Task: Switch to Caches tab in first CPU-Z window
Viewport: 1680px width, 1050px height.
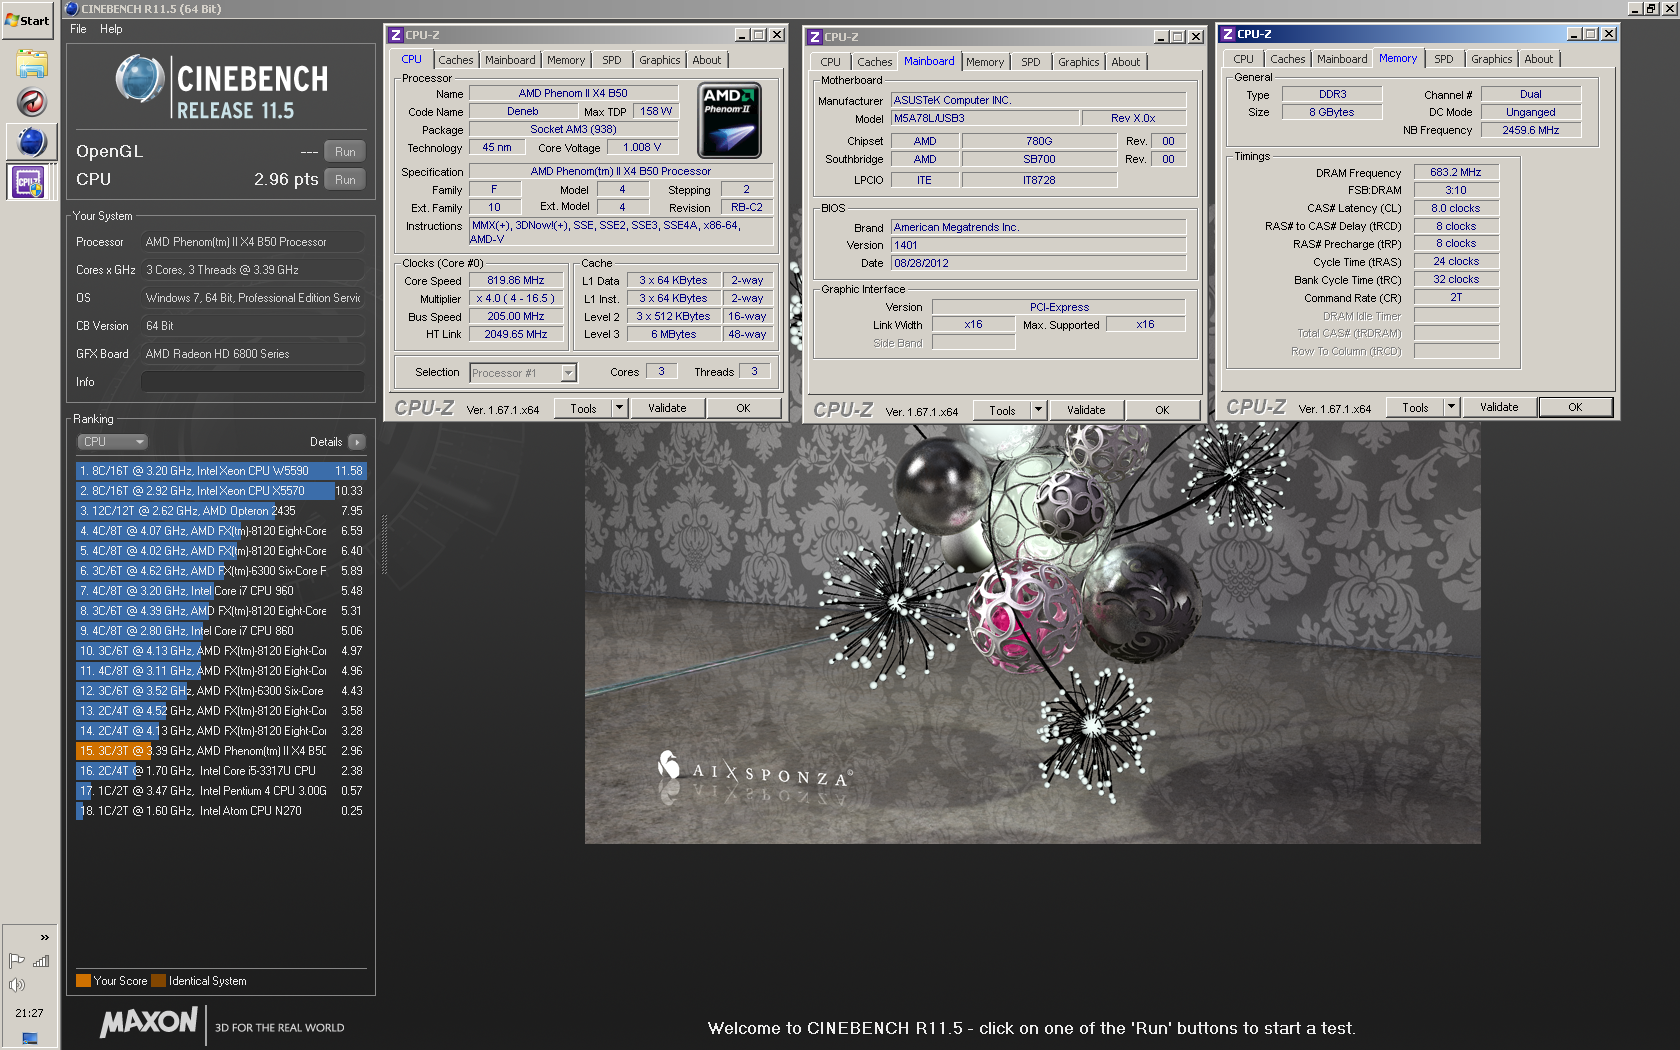Action: [455, 60]
